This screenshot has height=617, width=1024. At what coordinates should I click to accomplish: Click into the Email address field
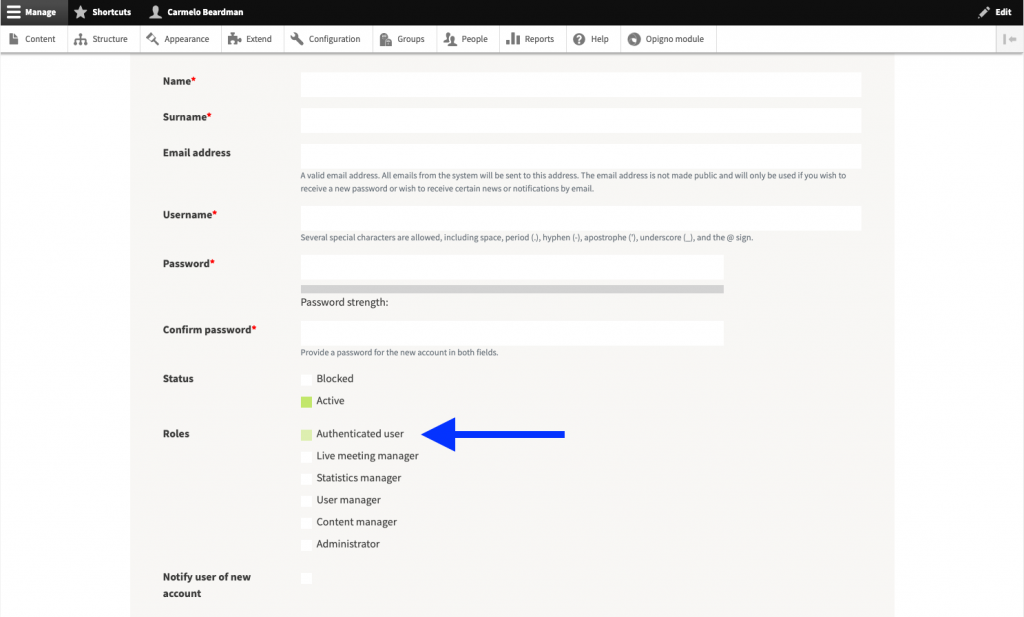581,156
